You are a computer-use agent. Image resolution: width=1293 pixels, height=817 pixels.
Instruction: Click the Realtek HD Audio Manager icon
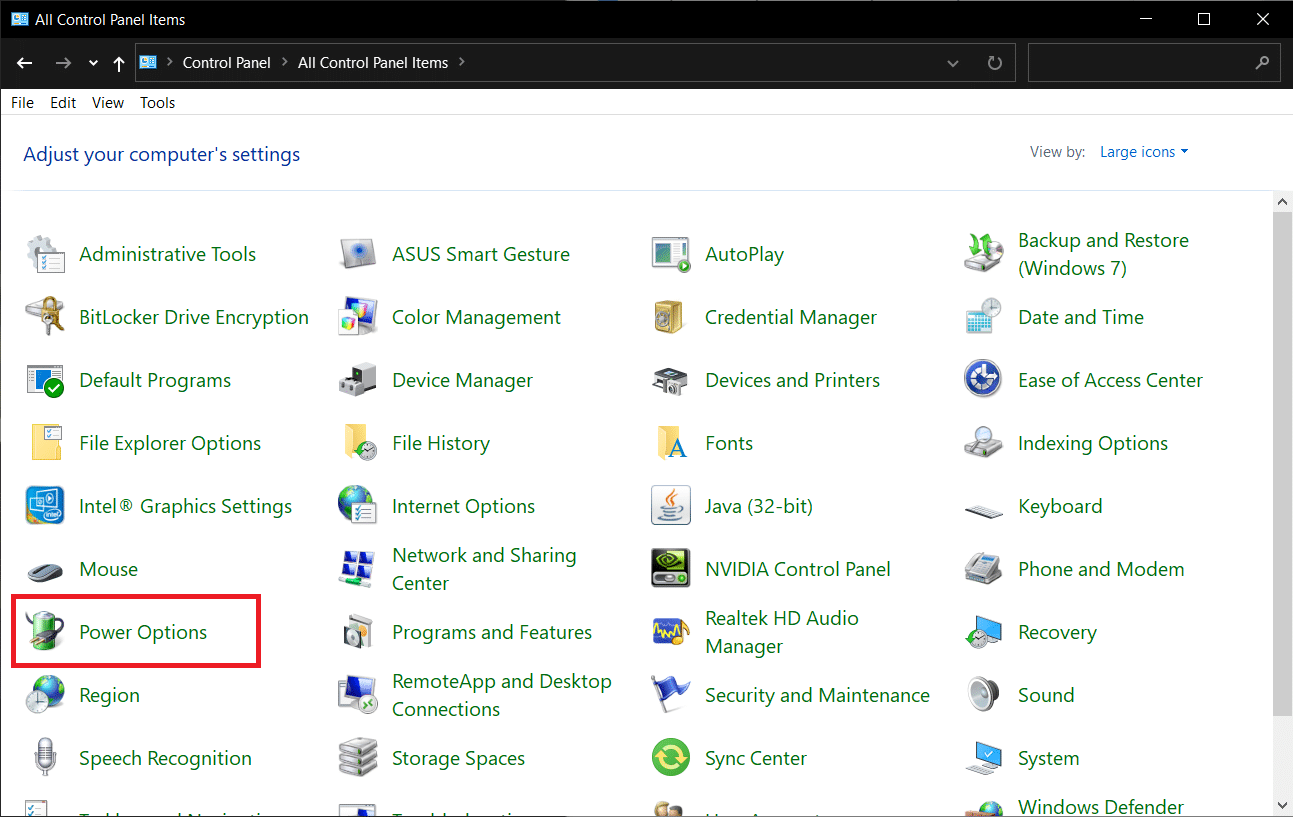(x=671, y=632)
